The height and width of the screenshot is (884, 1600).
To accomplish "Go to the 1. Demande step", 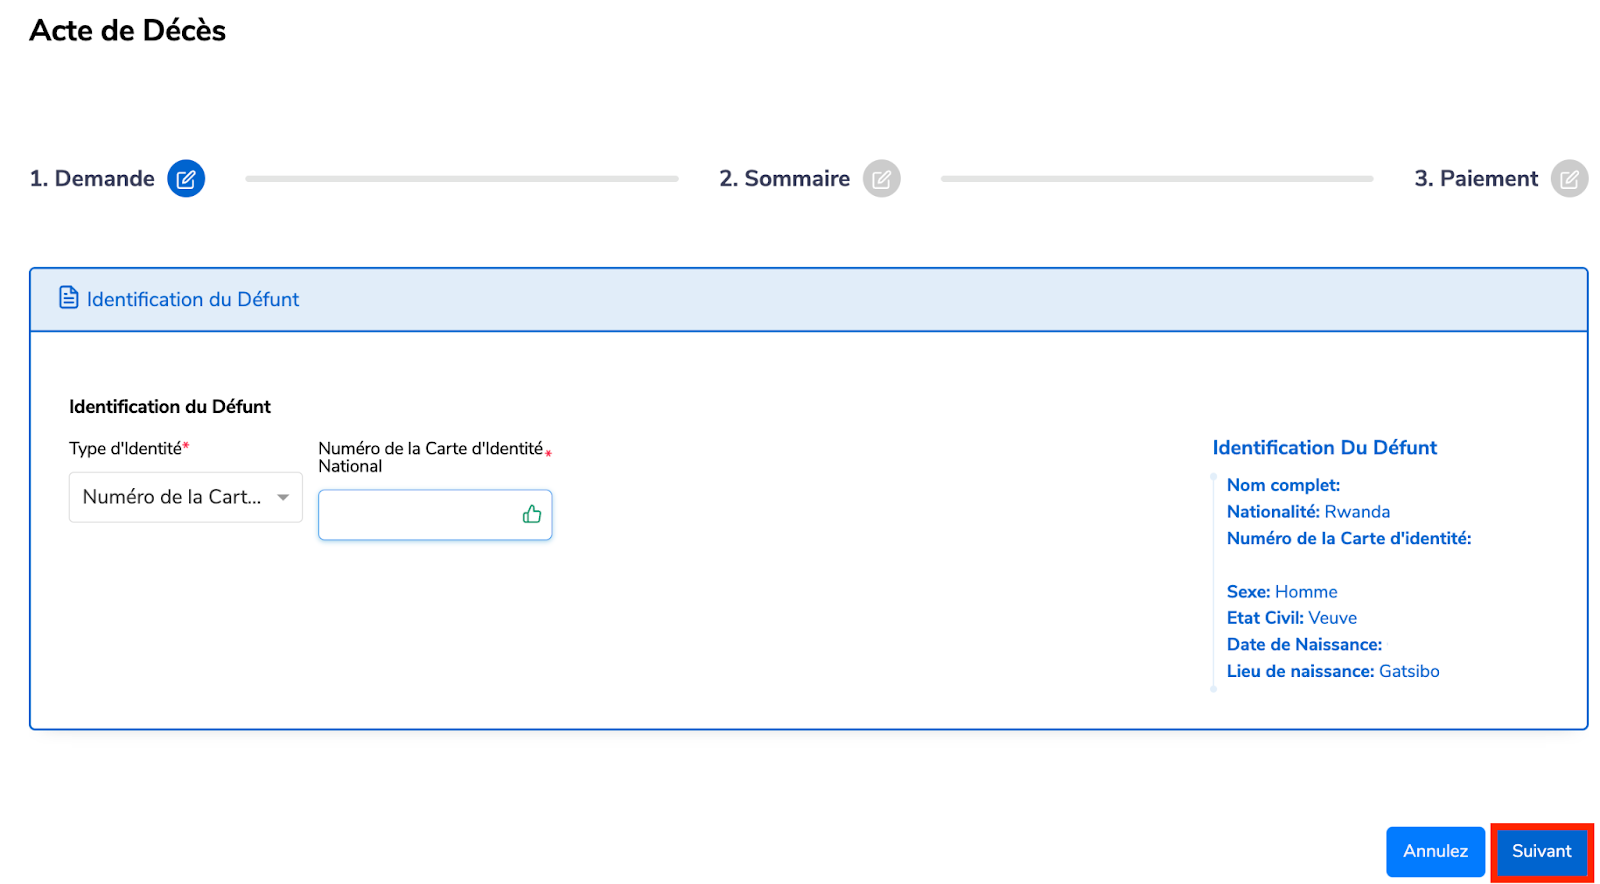I will (92, 179).
